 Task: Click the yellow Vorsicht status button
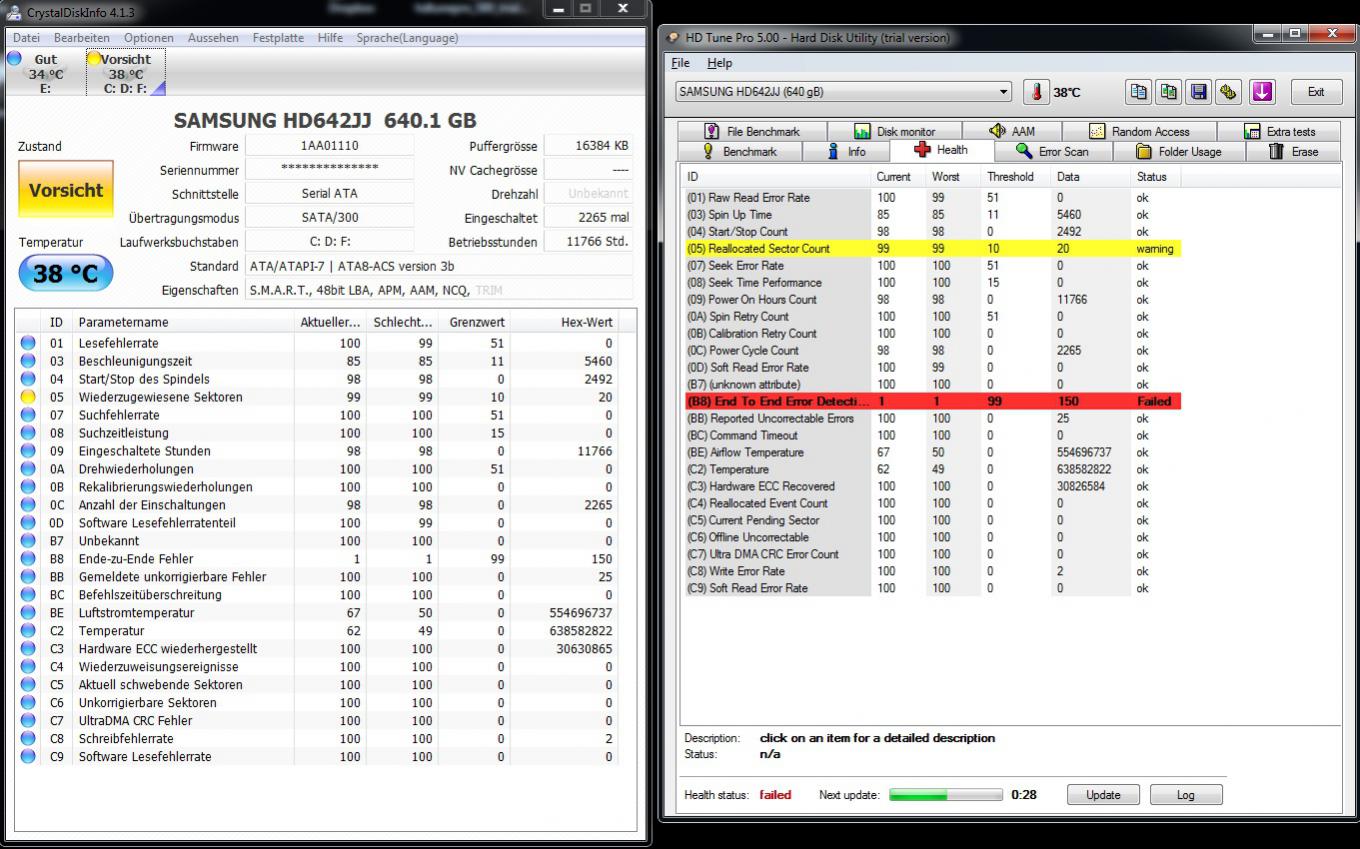66,189
